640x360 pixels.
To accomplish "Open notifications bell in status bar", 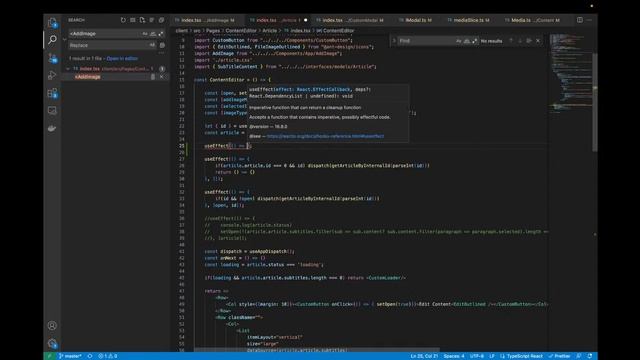I will (590, 356).
